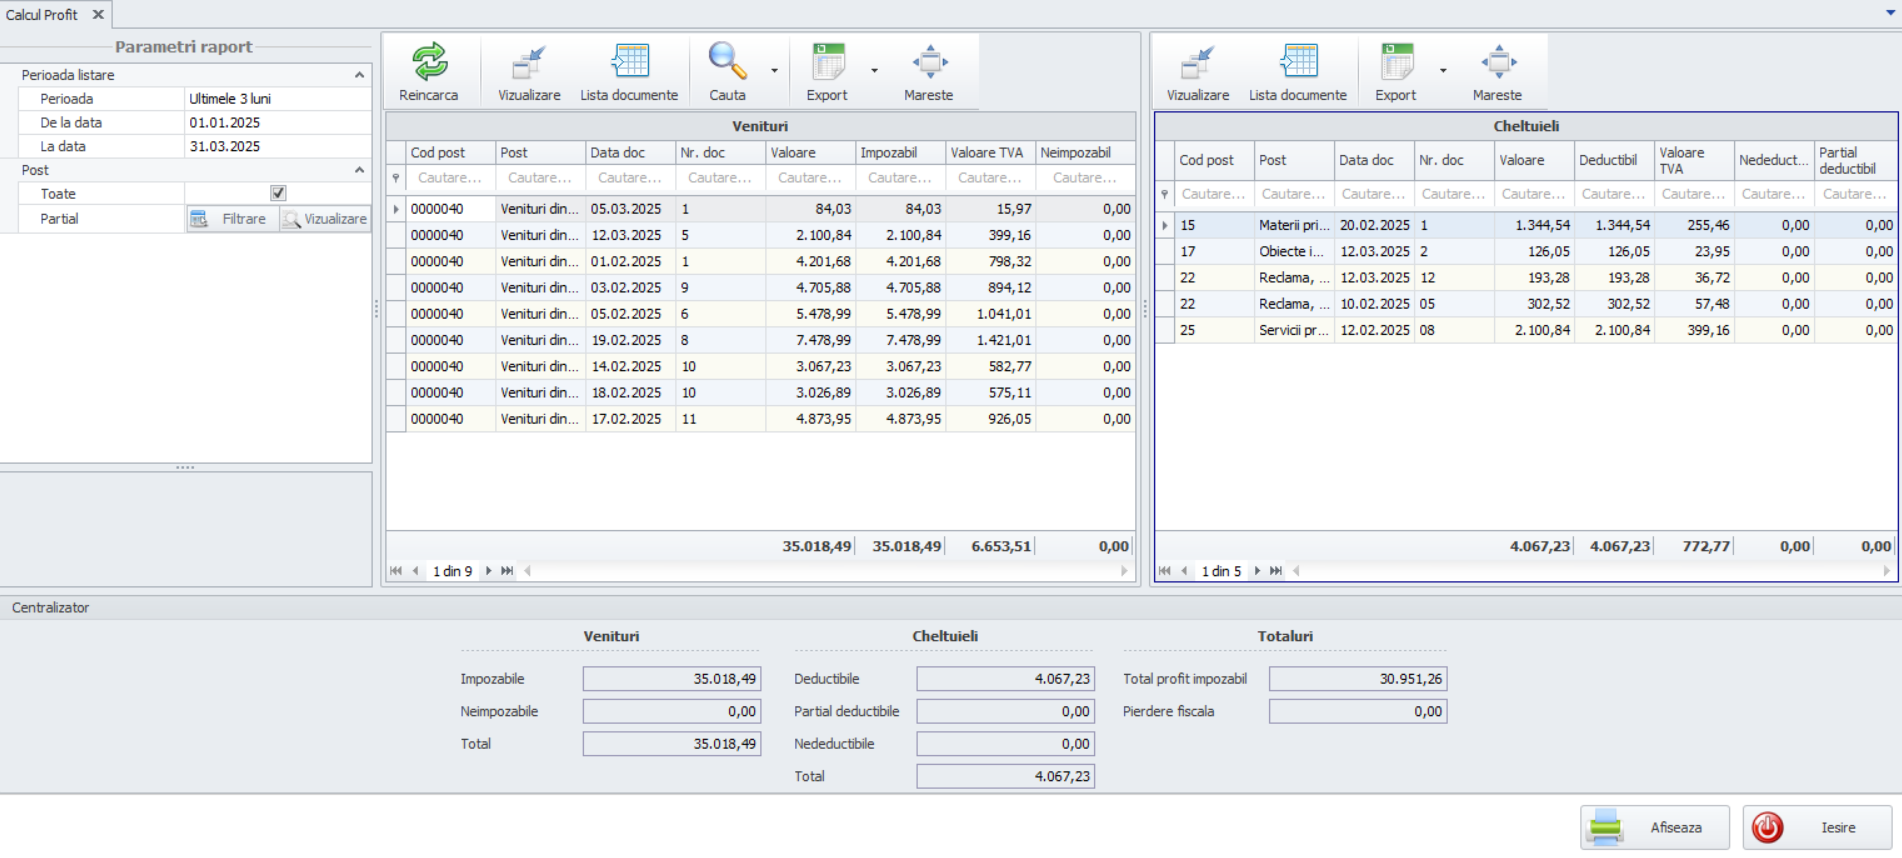Export the Cheltuieli table
Viewport: 1902px width, 858px height.
[x=1395, y=72]
